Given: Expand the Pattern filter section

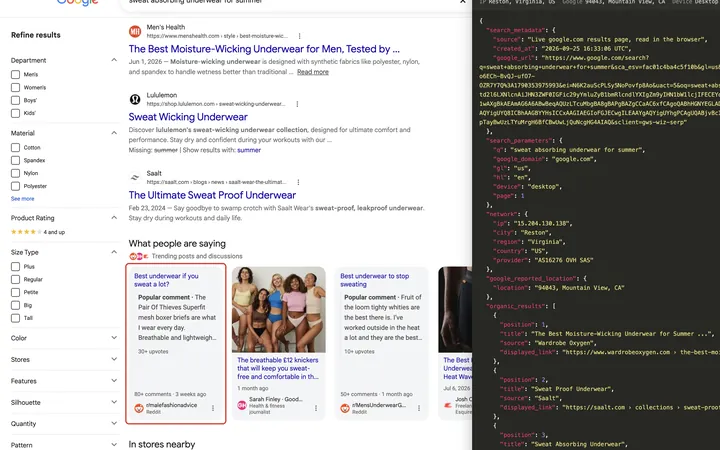Looking at the screenshot, I should (114, 445).
